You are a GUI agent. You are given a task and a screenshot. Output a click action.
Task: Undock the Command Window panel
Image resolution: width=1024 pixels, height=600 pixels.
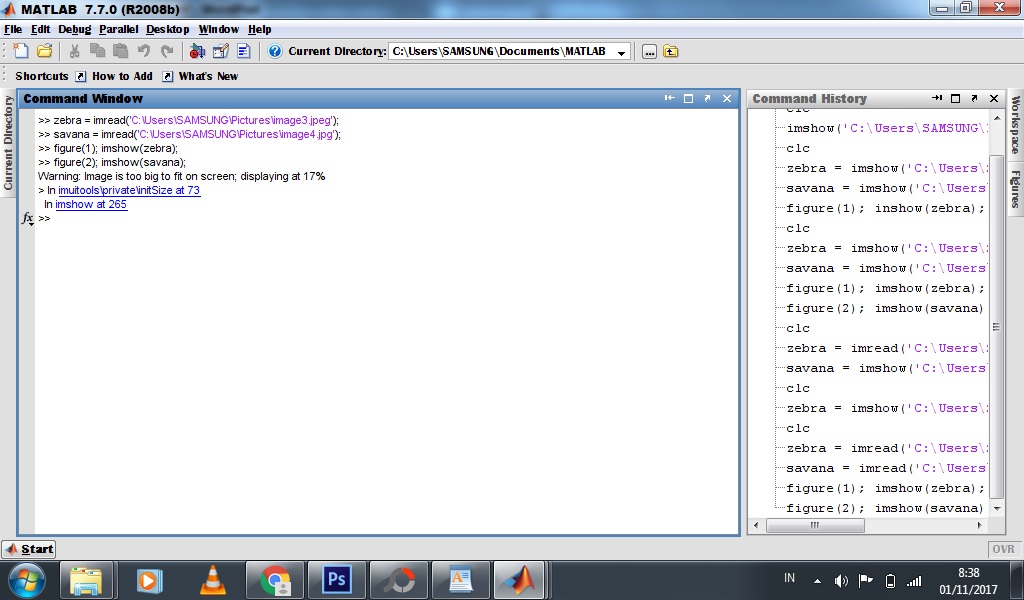pos(707,98)
